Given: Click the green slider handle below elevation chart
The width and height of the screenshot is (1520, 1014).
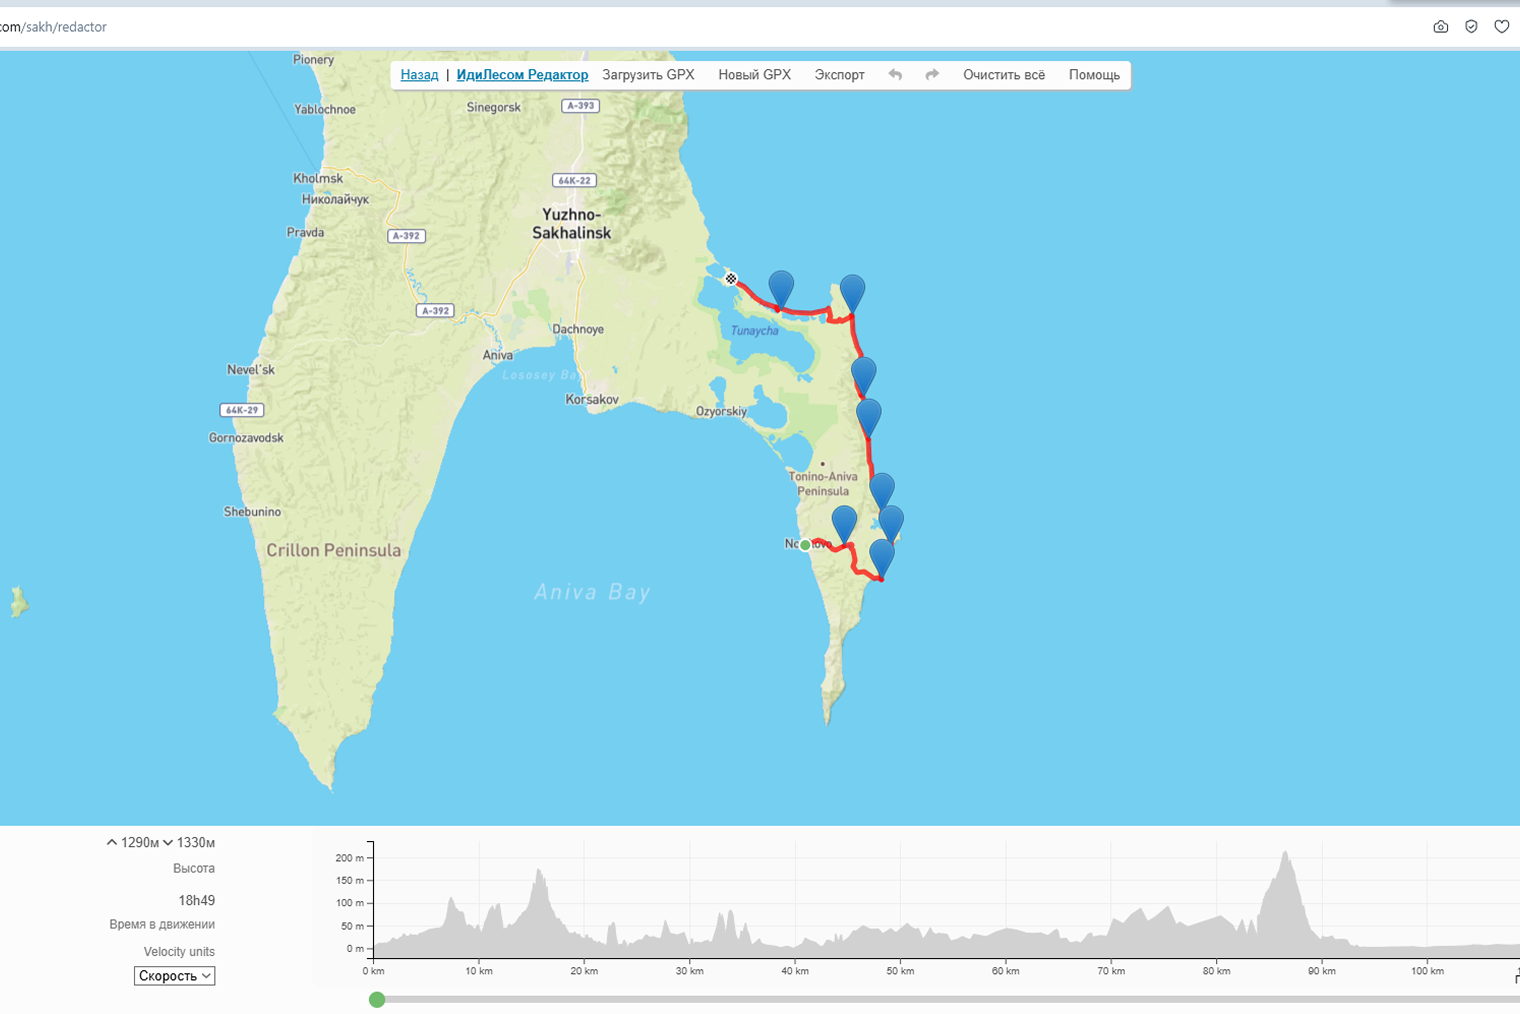Looking at the screenshot, I should 377,1000.
